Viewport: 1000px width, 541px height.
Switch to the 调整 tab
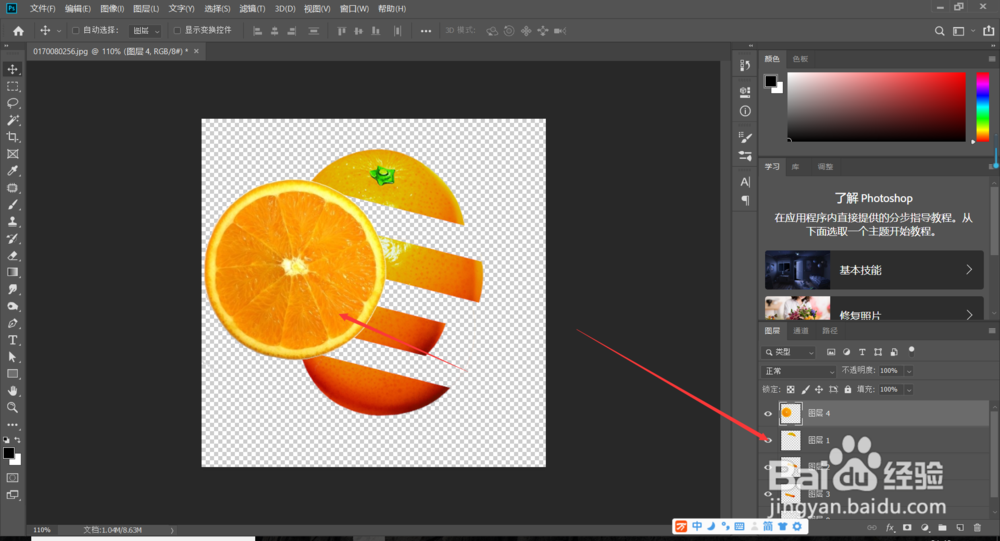(825, 167)
